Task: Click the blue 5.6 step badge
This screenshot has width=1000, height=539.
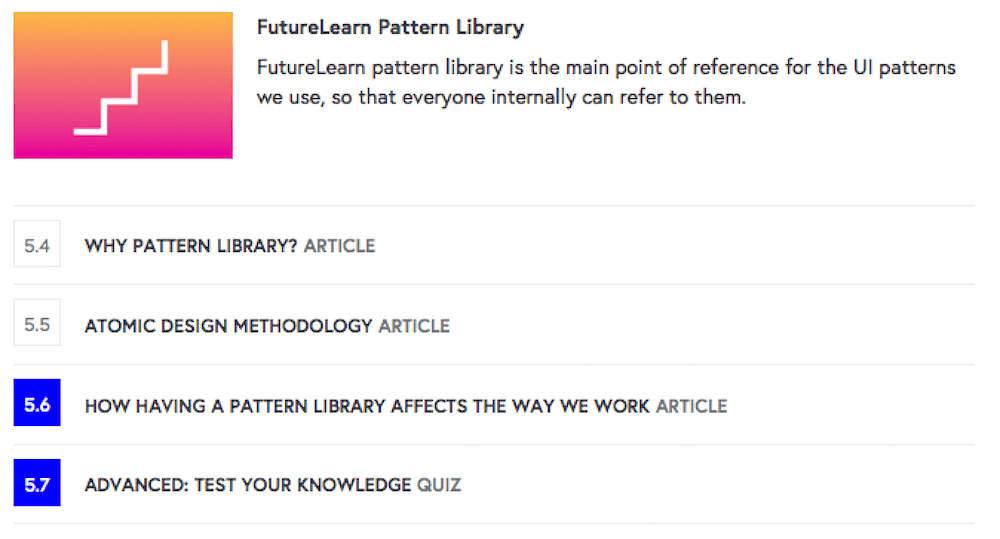Action: 37,405
